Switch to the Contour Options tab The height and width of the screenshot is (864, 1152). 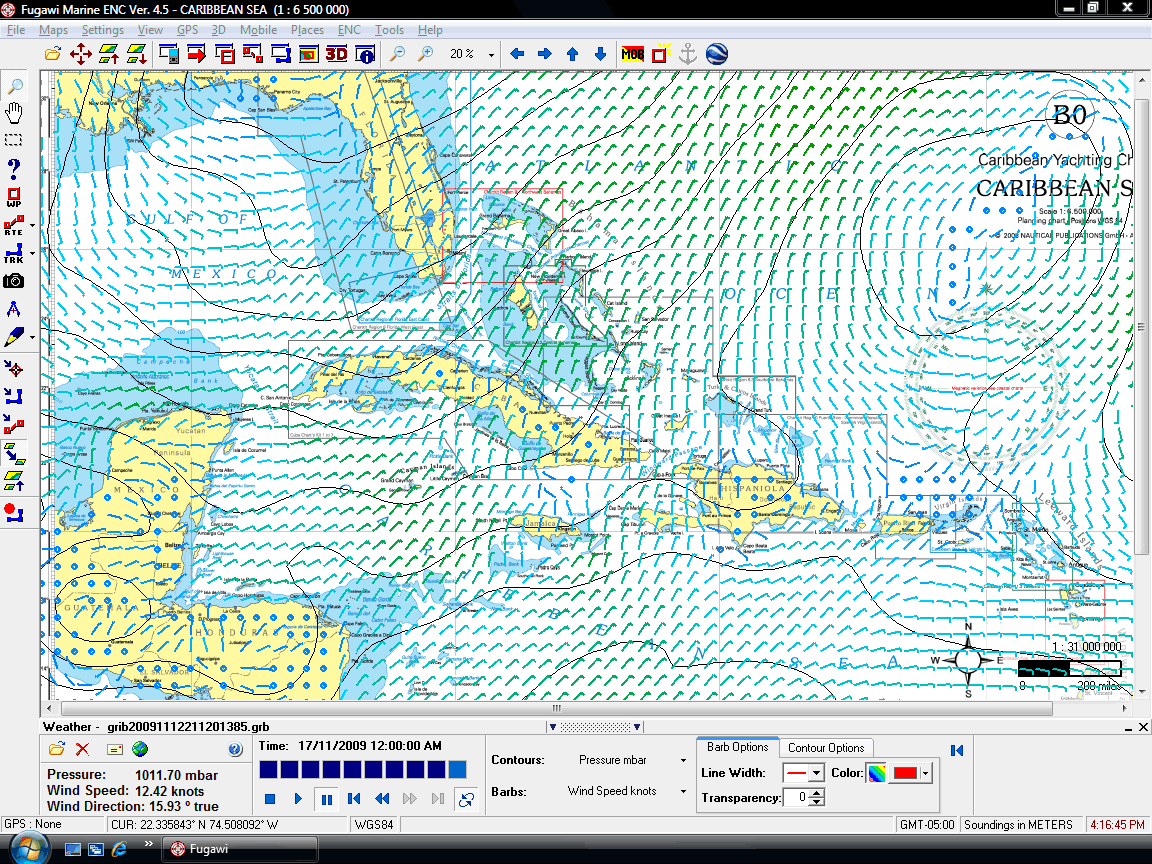click(x=826, y=748)
